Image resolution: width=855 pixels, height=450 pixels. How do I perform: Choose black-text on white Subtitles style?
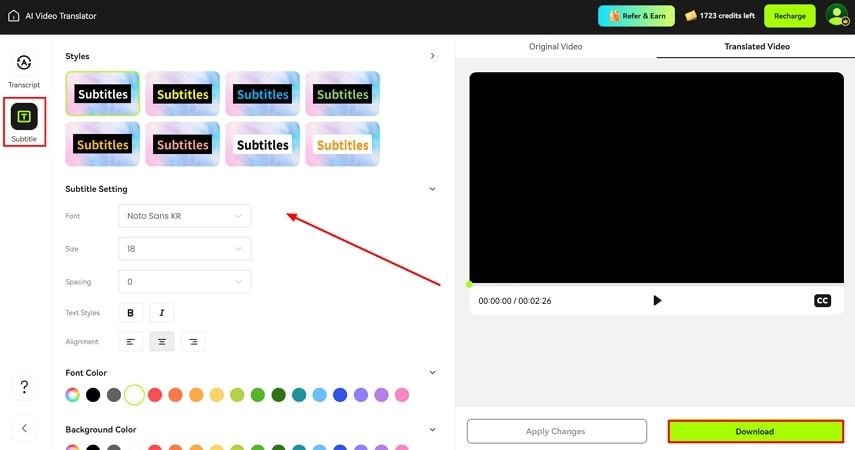(x=263, y=145)
